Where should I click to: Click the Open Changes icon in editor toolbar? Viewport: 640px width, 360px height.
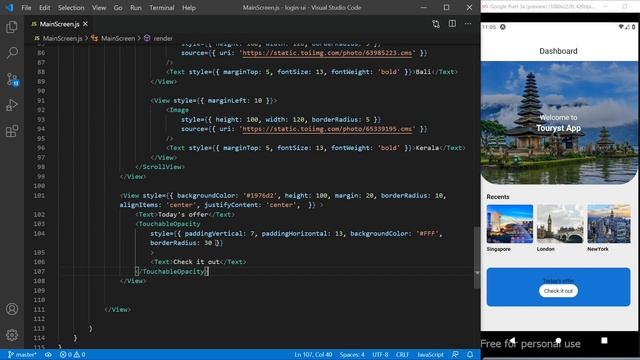(436, 24)
